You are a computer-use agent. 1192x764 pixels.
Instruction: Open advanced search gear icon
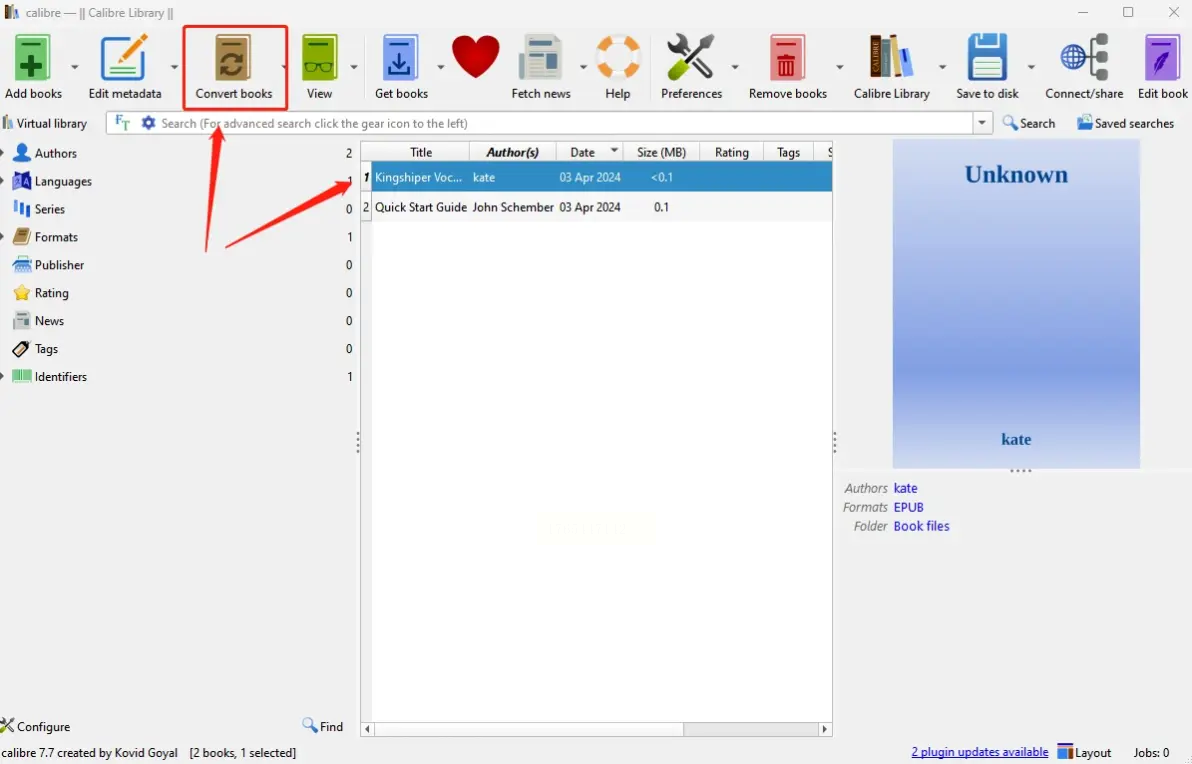(x=148, y=122)
